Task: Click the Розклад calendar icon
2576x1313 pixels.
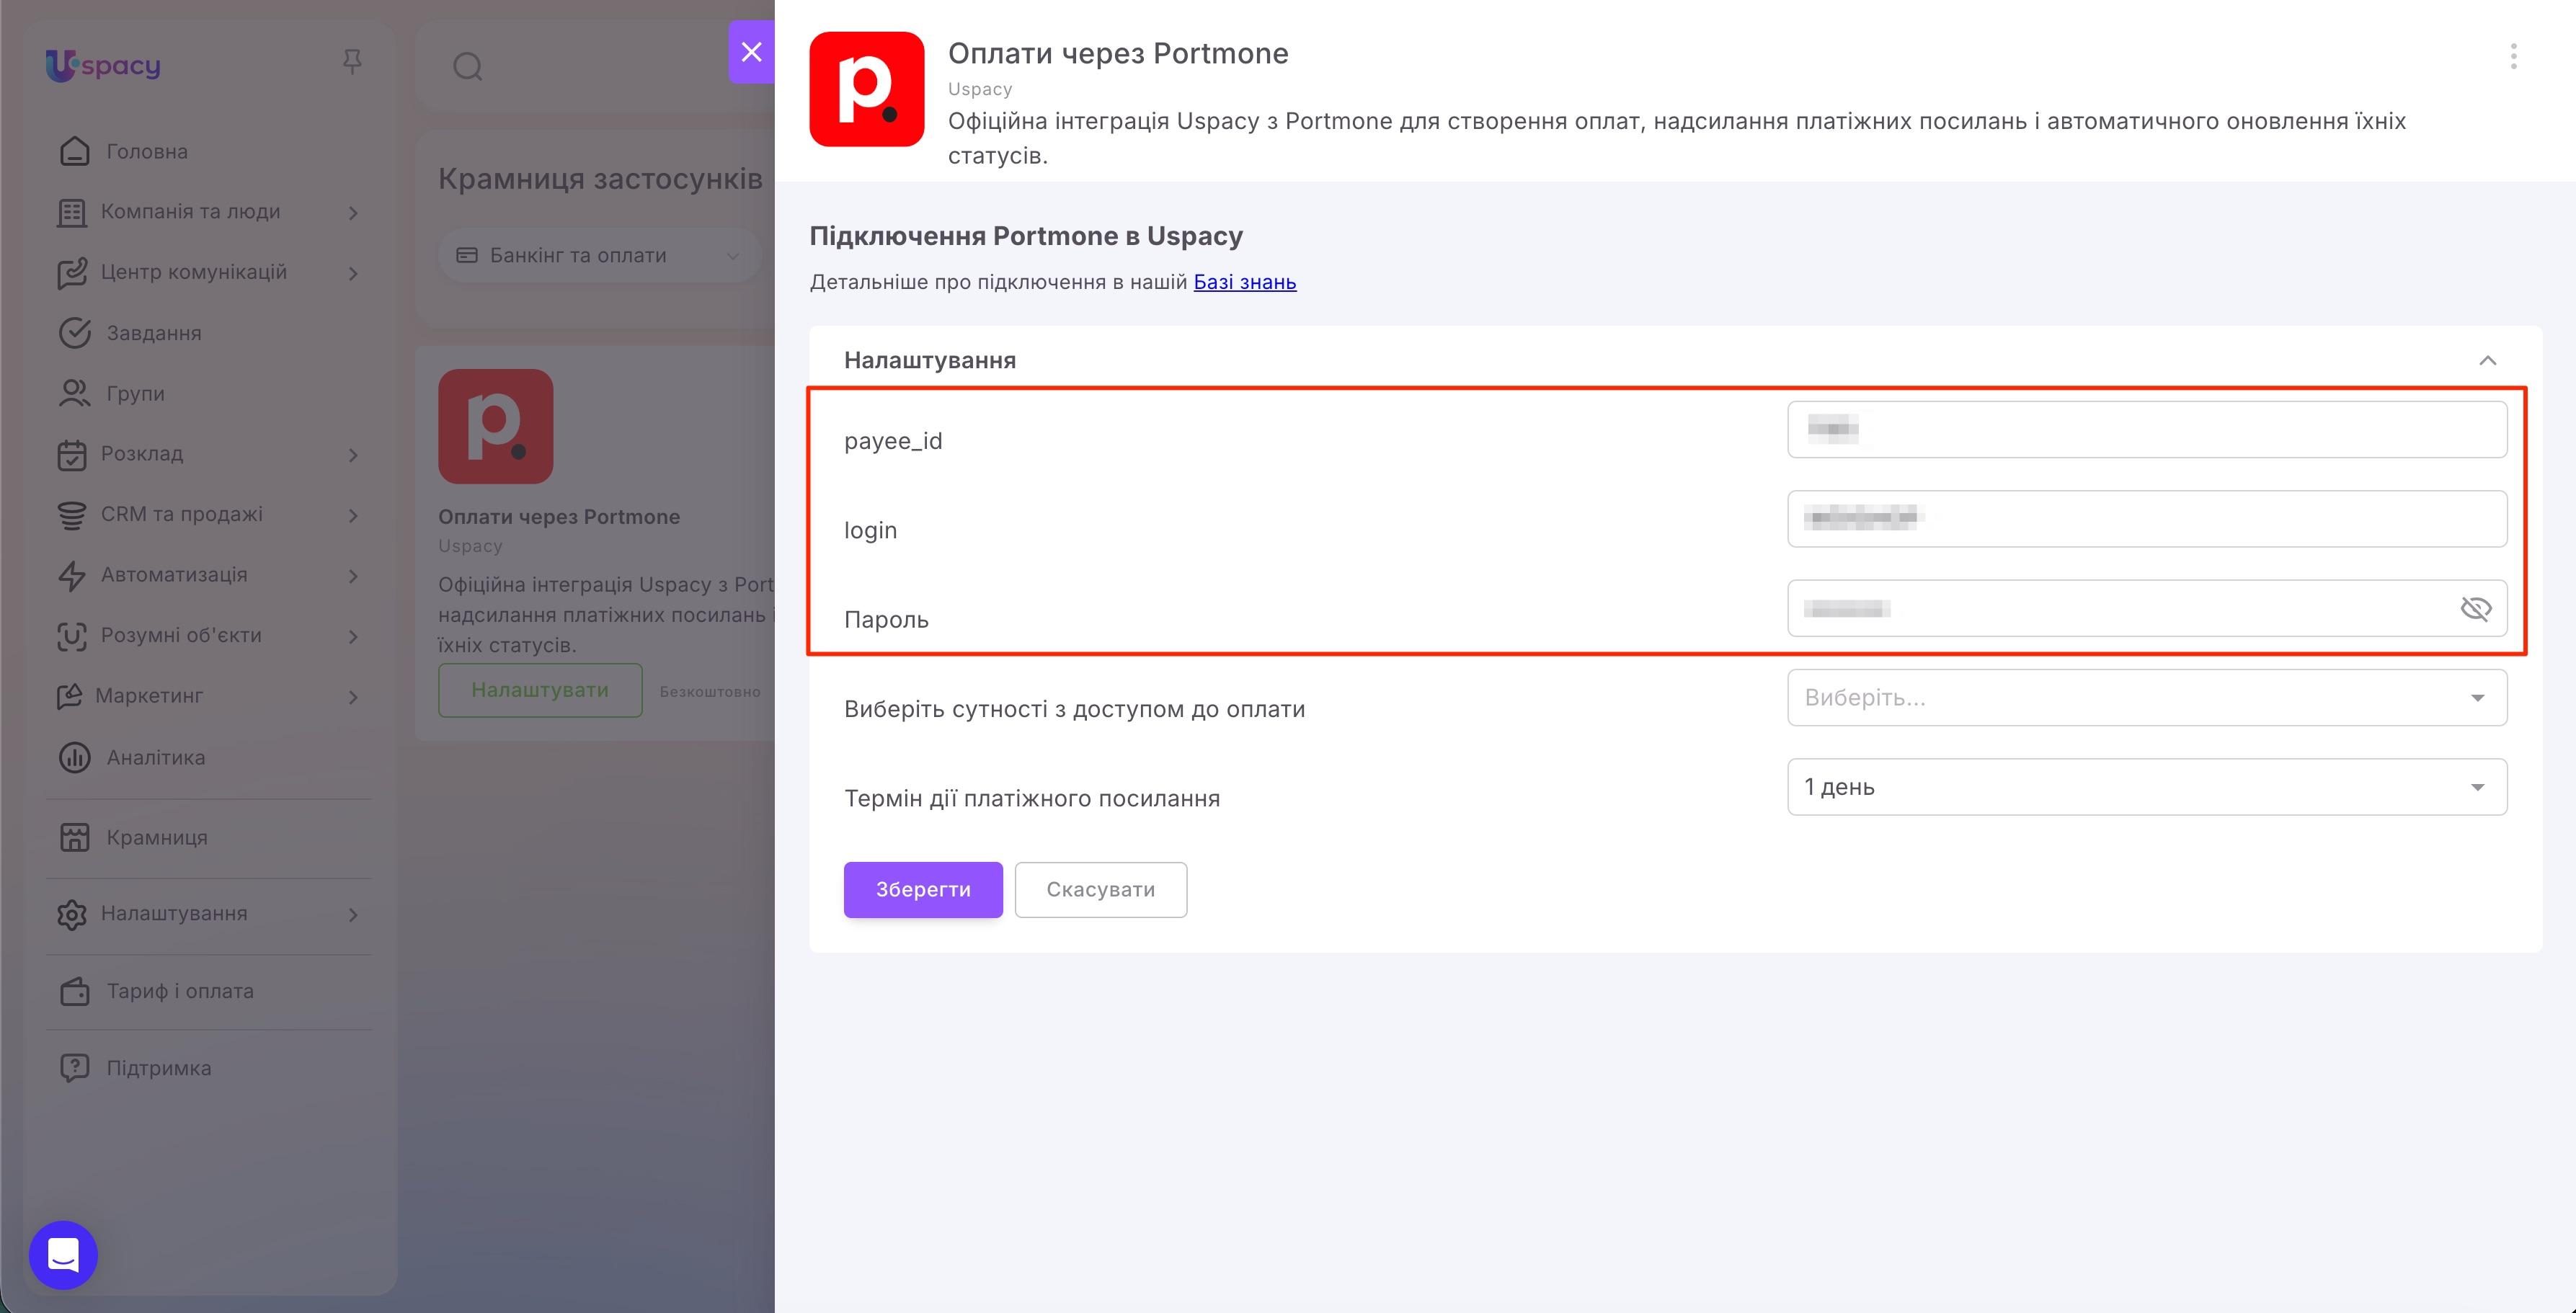Action: (72, 455)
